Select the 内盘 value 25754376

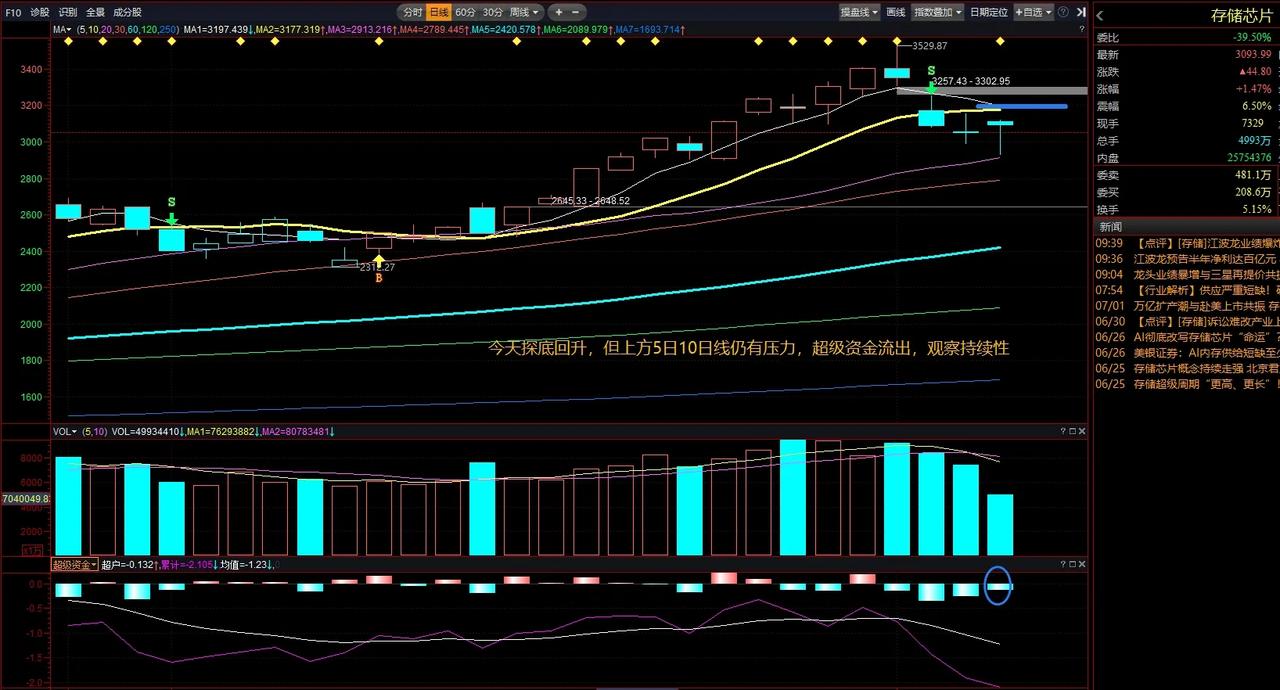click(x=1248, y=157)
